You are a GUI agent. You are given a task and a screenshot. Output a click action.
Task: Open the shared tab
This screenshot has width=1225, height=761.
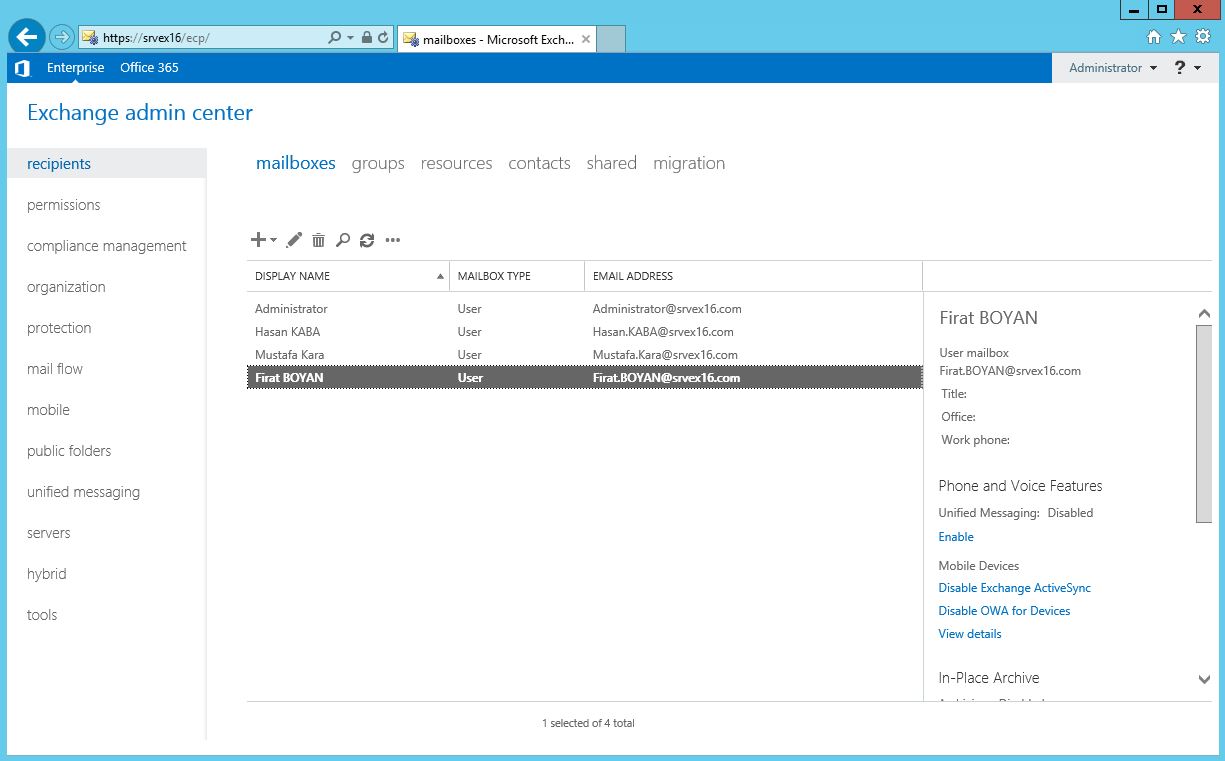612,163
